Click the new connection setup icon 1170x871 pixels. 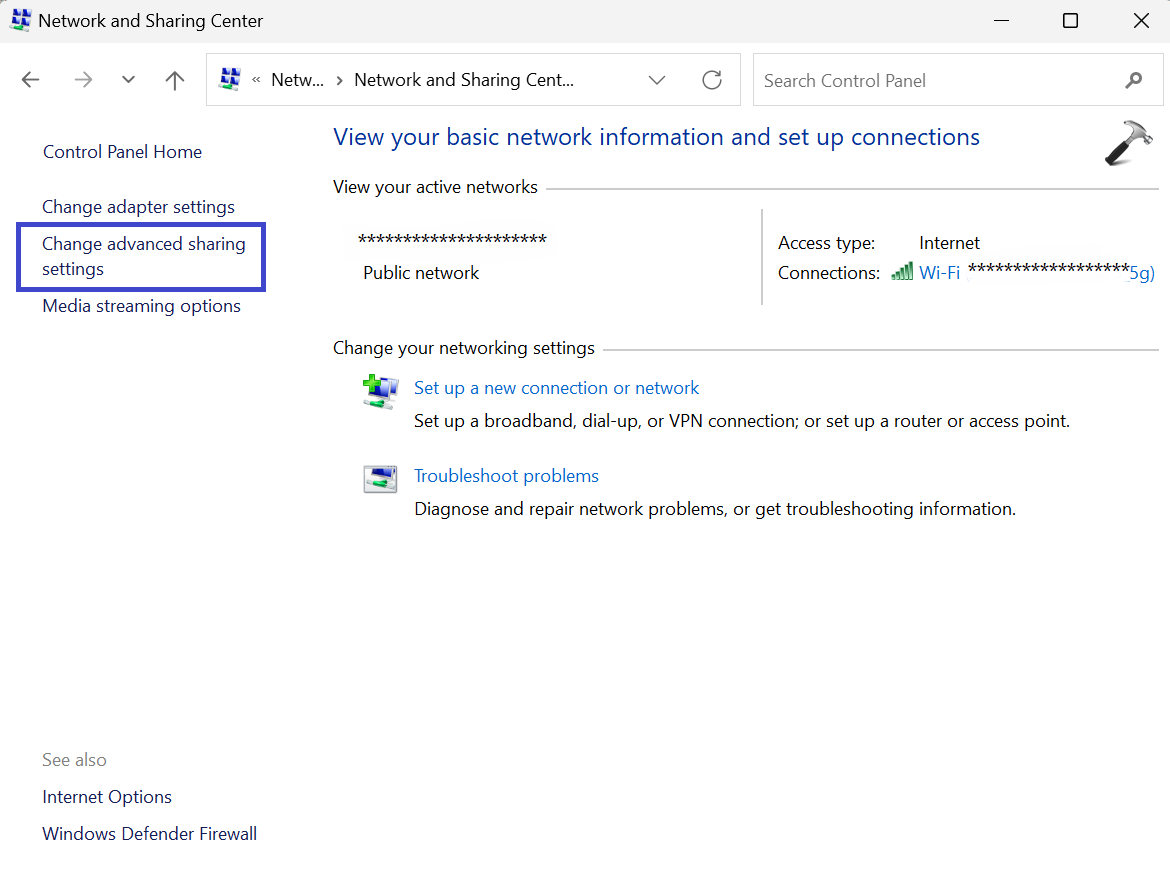(380, 390)
